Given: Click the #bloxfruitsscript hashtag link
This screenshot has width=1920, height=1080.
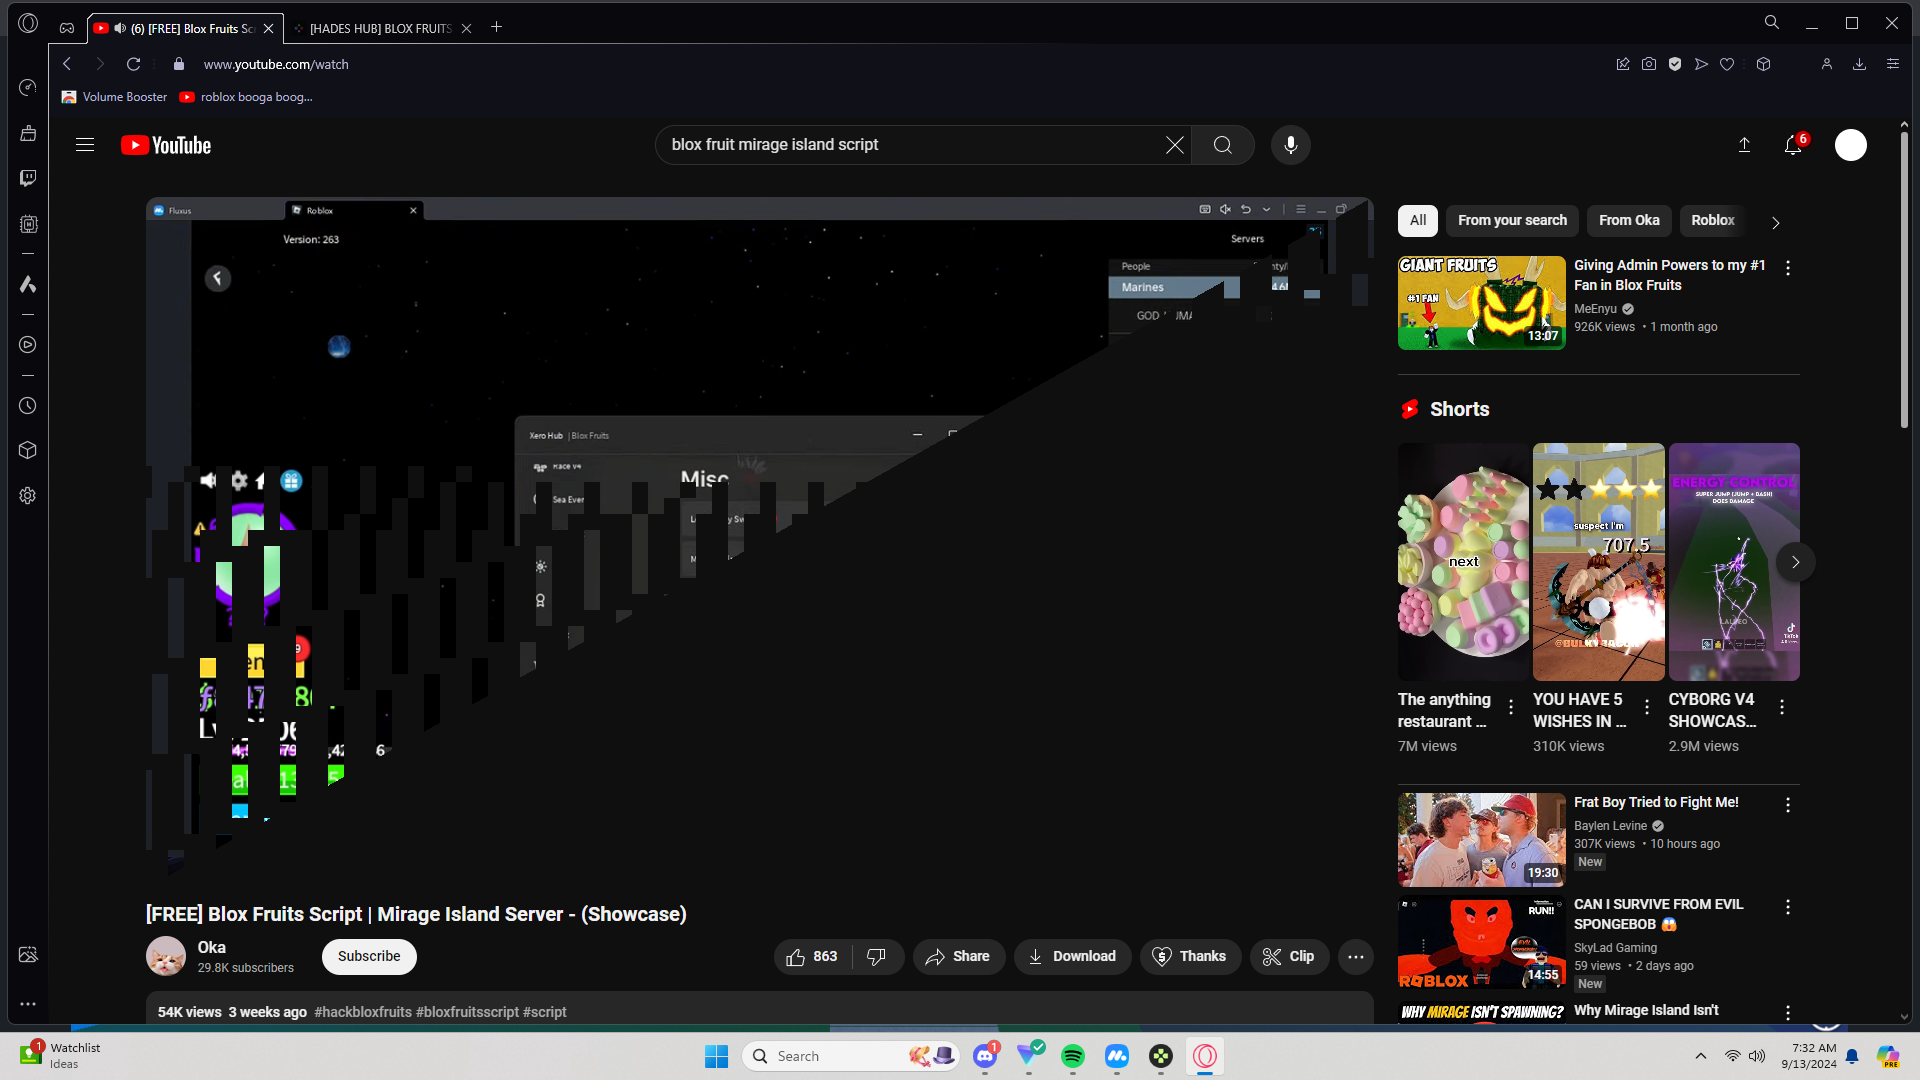Looking at the screenshot, I should coord(467,1012).
